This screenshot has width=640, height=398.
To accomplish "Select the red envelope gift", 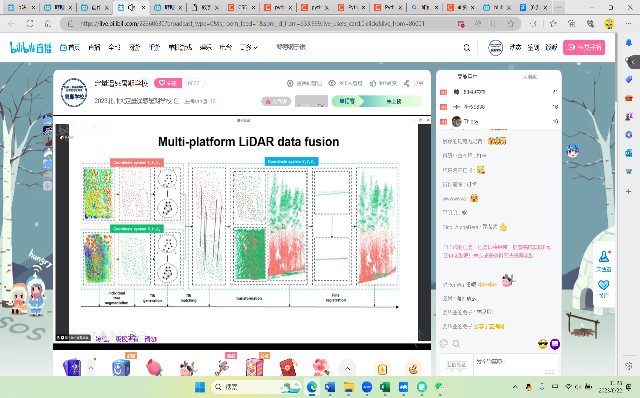I will (288, 367).
